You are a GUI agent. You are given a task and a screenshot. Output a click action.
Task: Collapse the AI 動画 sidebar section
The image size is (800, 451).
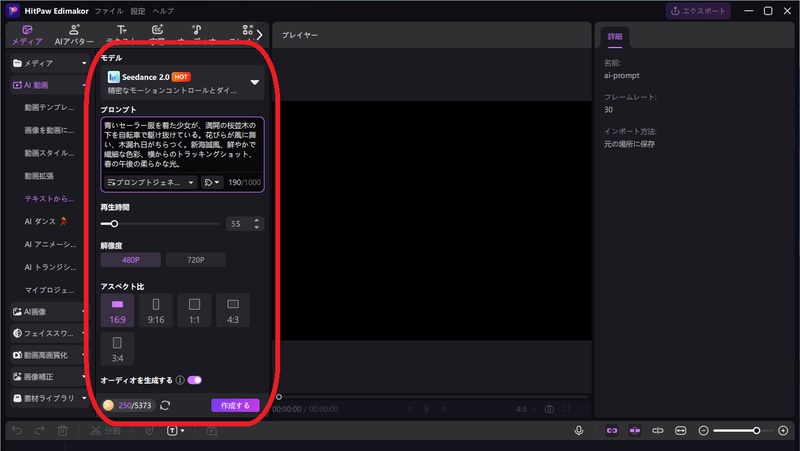click(49, 85)
